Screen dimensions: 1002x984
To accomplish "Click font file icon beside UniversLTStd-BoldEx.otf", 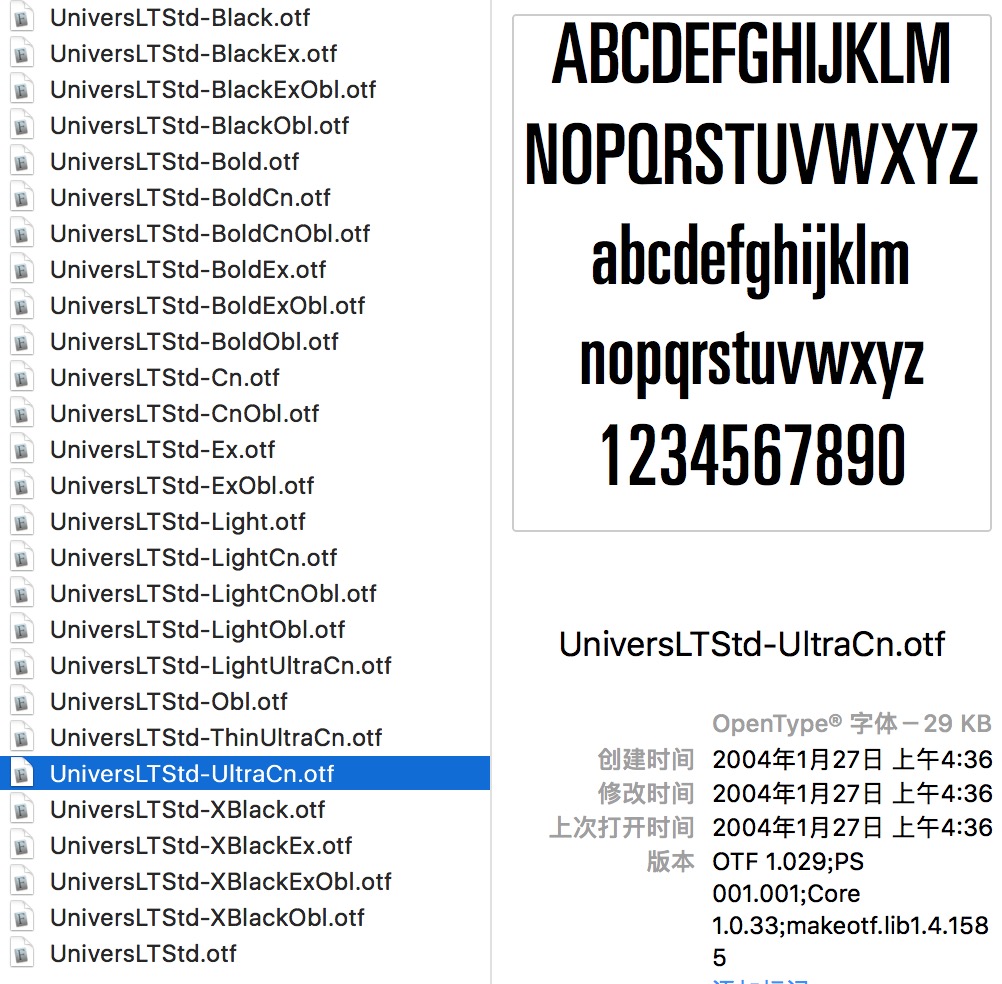I will tap(21, 270).
